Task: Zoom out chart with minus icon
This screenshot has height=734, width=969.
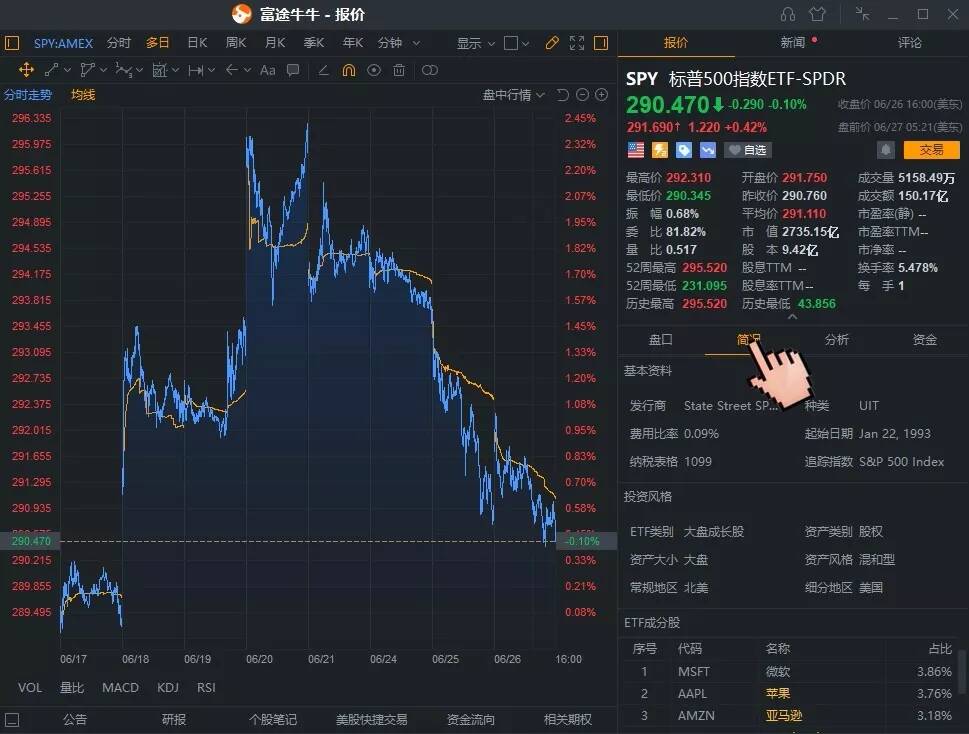Action: pos(582,95)
